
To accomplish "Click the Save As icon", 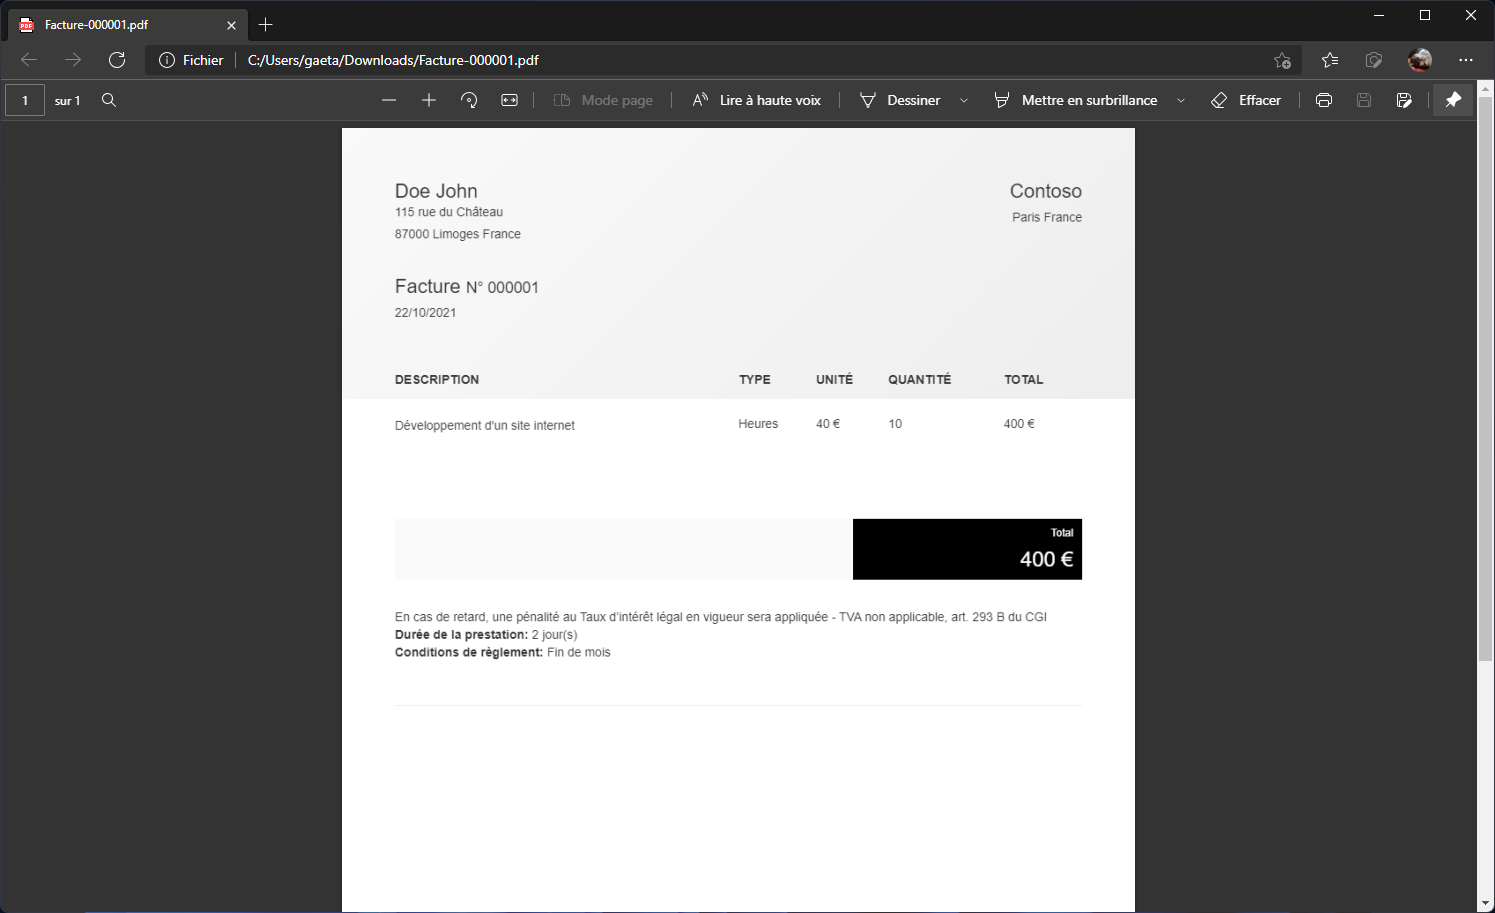I will 1404,100.
